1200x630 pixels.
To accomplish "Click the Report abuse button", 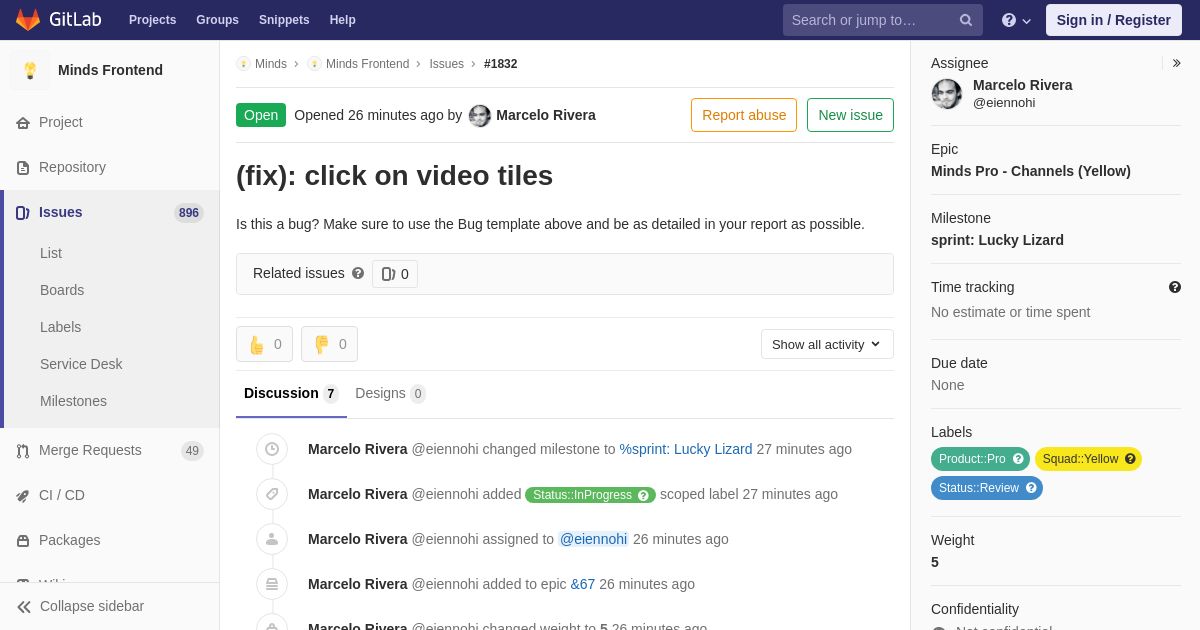I will click(x=744, y=115).
